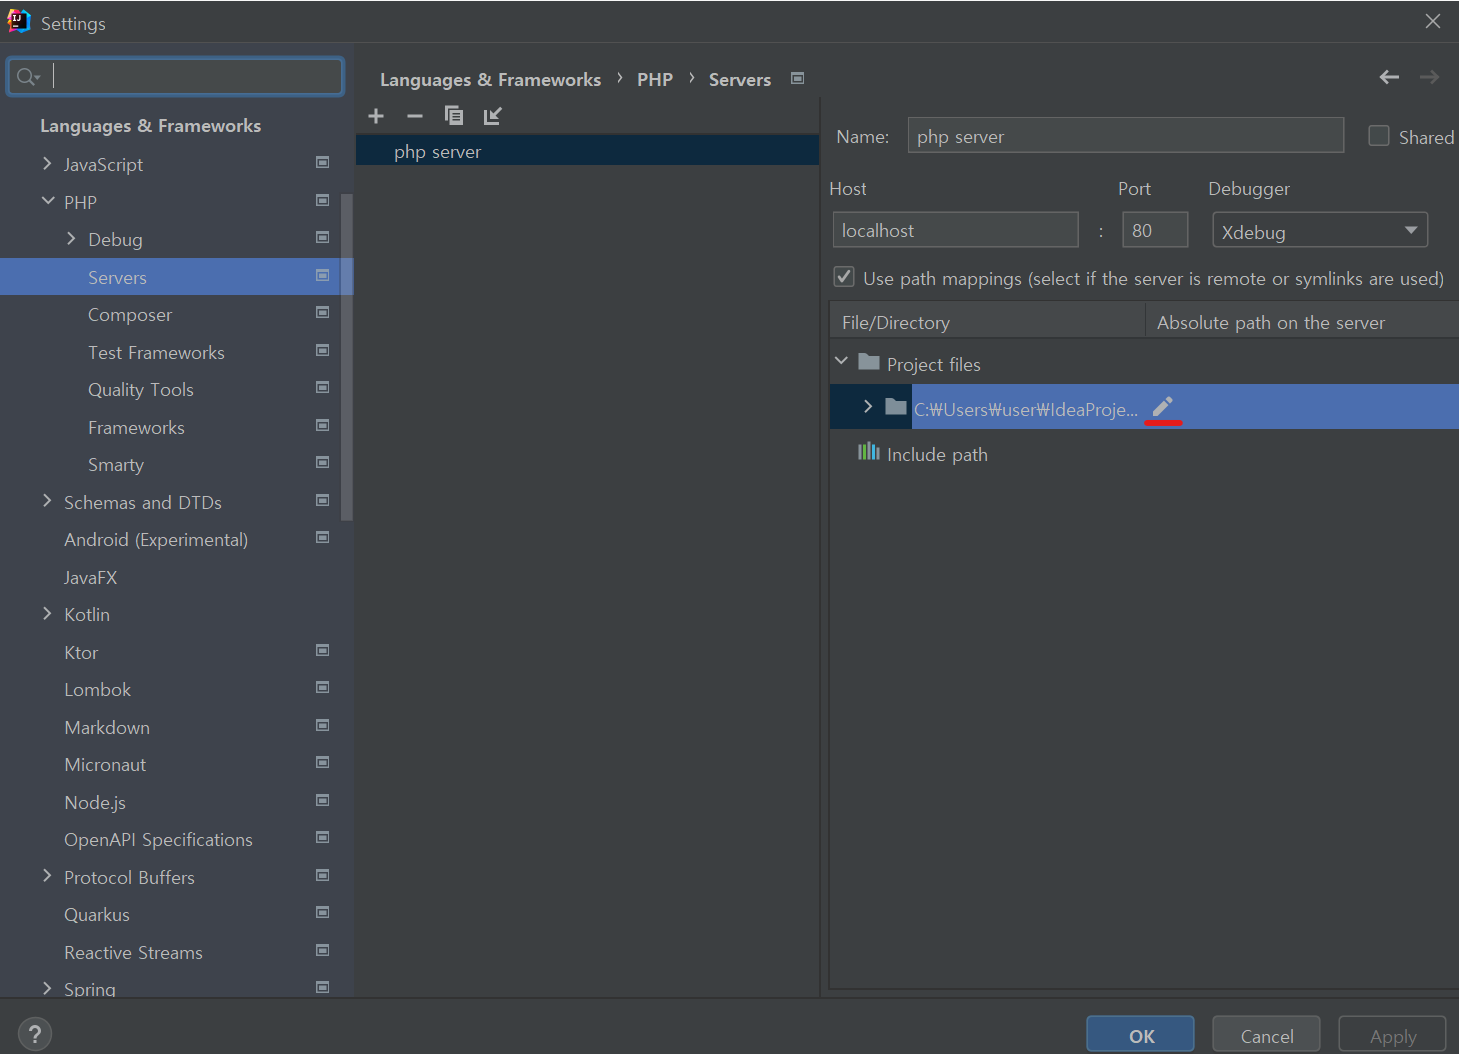Close the Settings dialog window

[x=1433, y=21]
